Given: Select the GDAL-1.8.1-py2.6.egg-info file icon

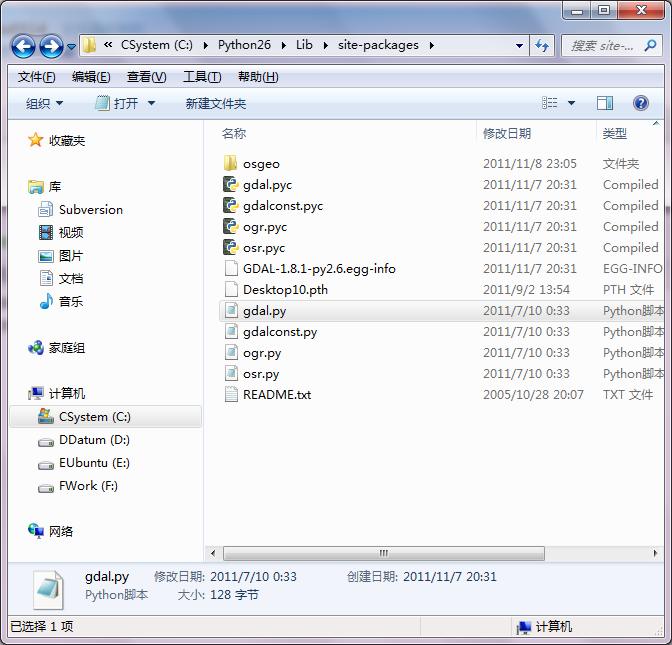Looking at the screenshot, I should (x=231, y=268).
